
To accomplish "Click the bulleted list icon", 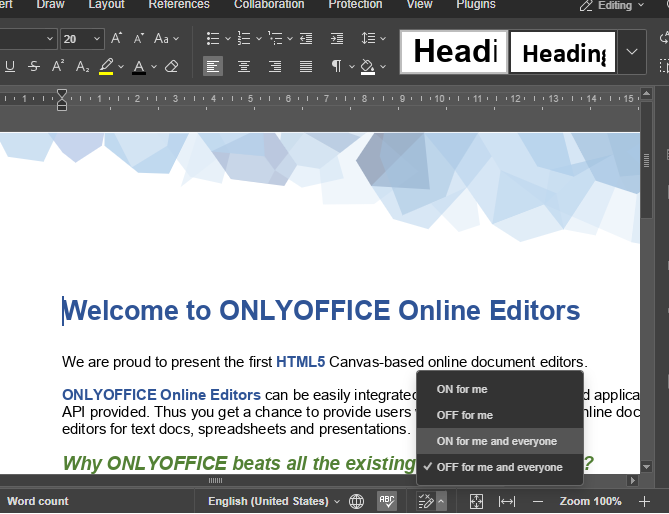I will click(213, 39).
